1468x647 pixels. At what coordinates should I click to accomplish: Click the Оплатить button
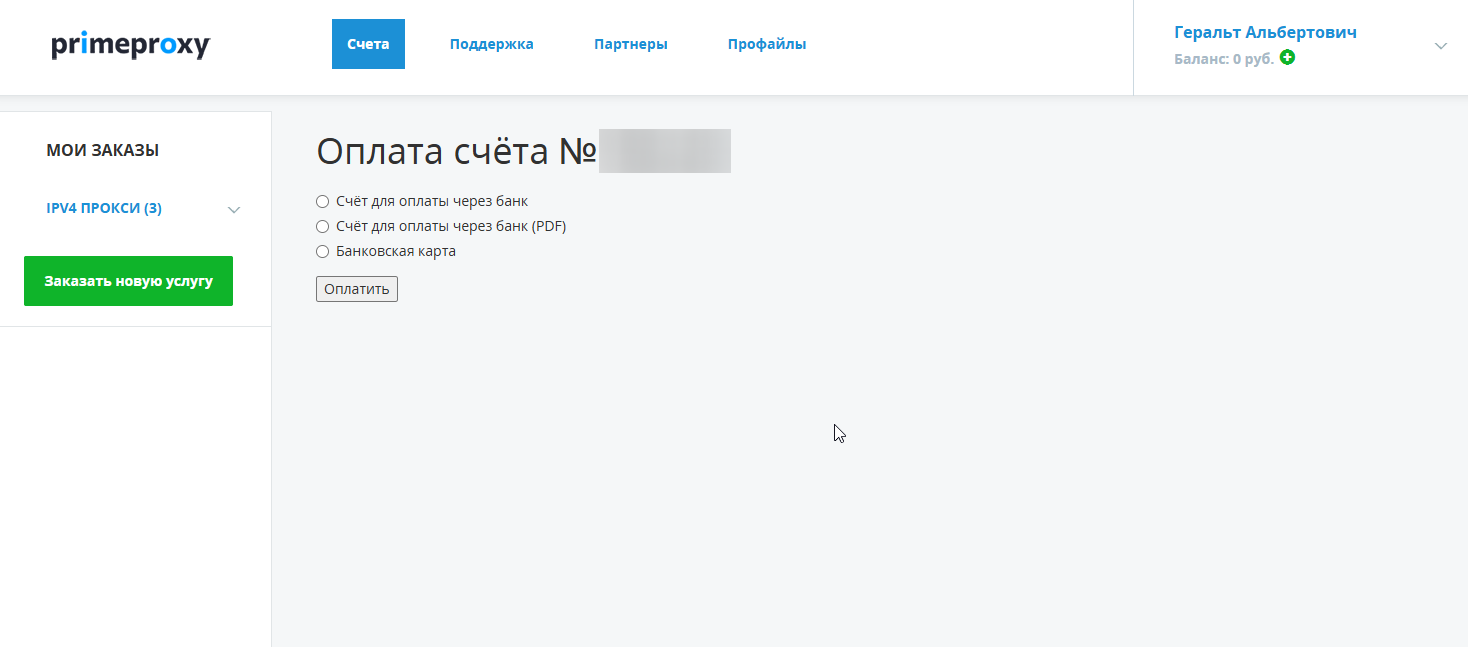(x=357, y=289)
